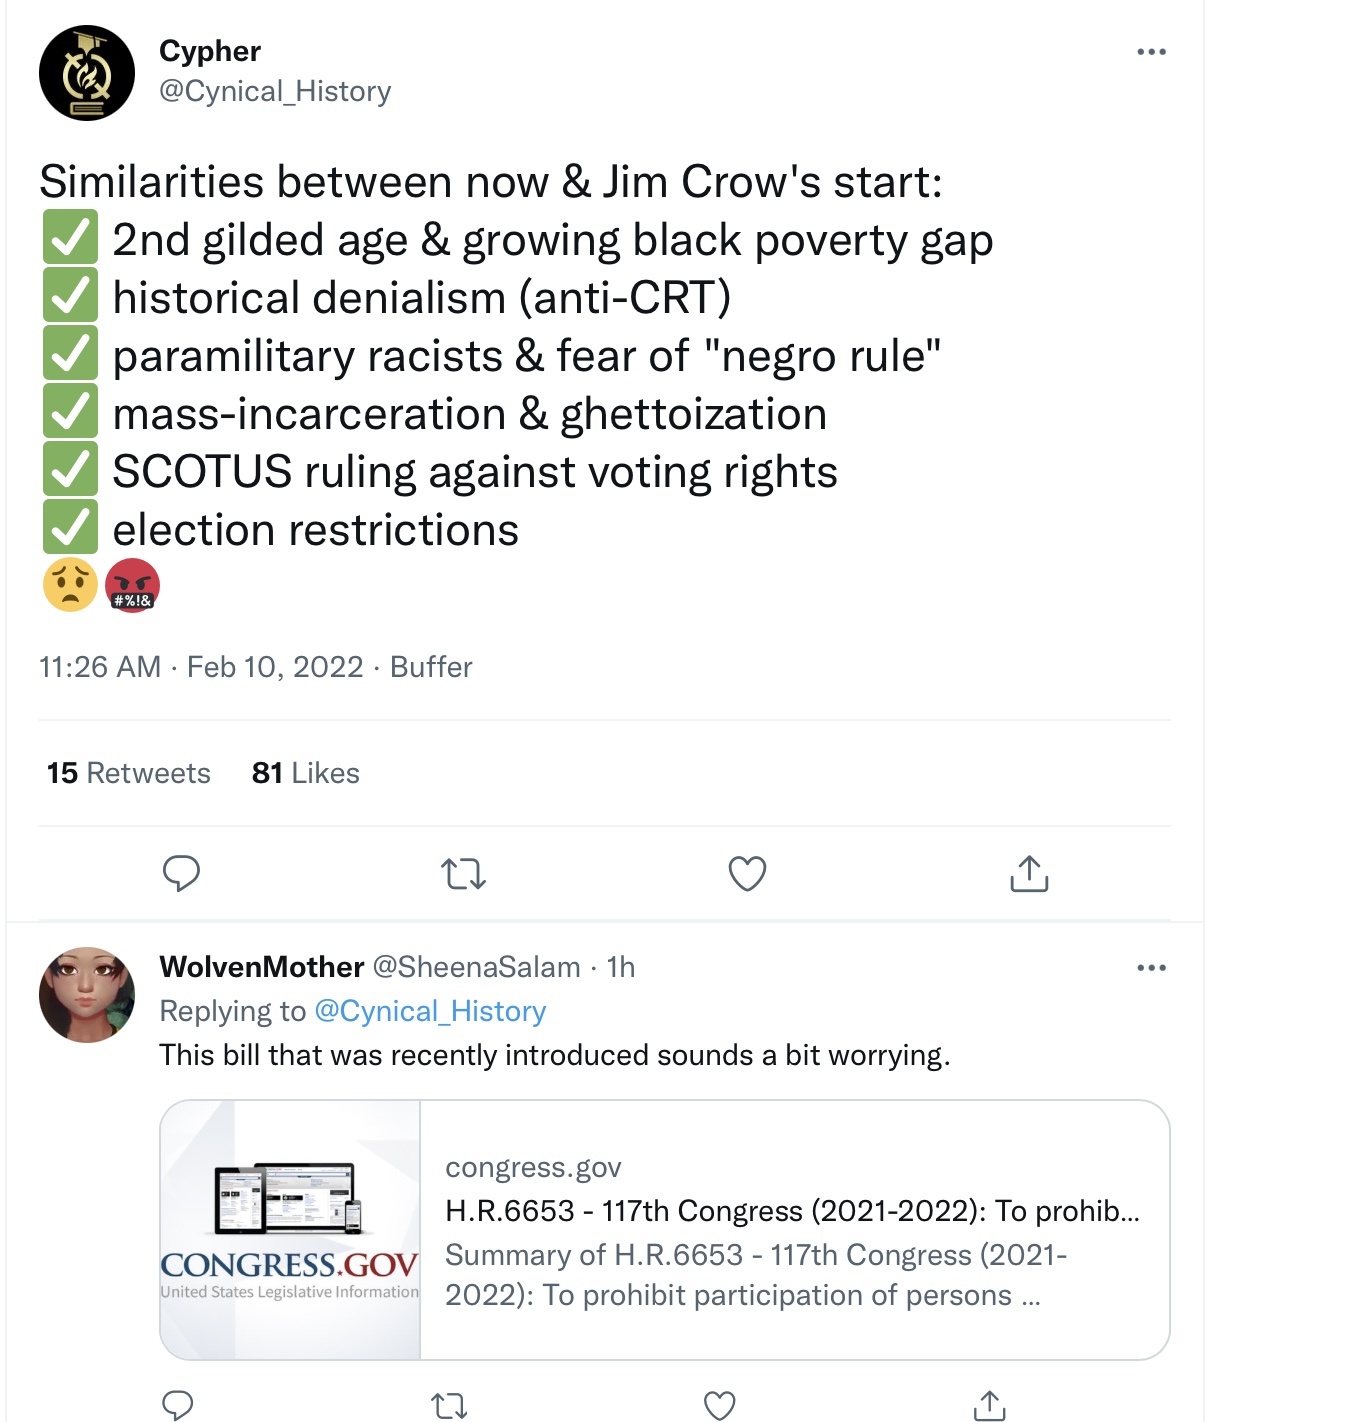The image size is (1368, 1422).
Task: Open tweet timestamp 11:26 AM Feb 10, 2022
Action: pyautogui.click(x=201, y=667)
